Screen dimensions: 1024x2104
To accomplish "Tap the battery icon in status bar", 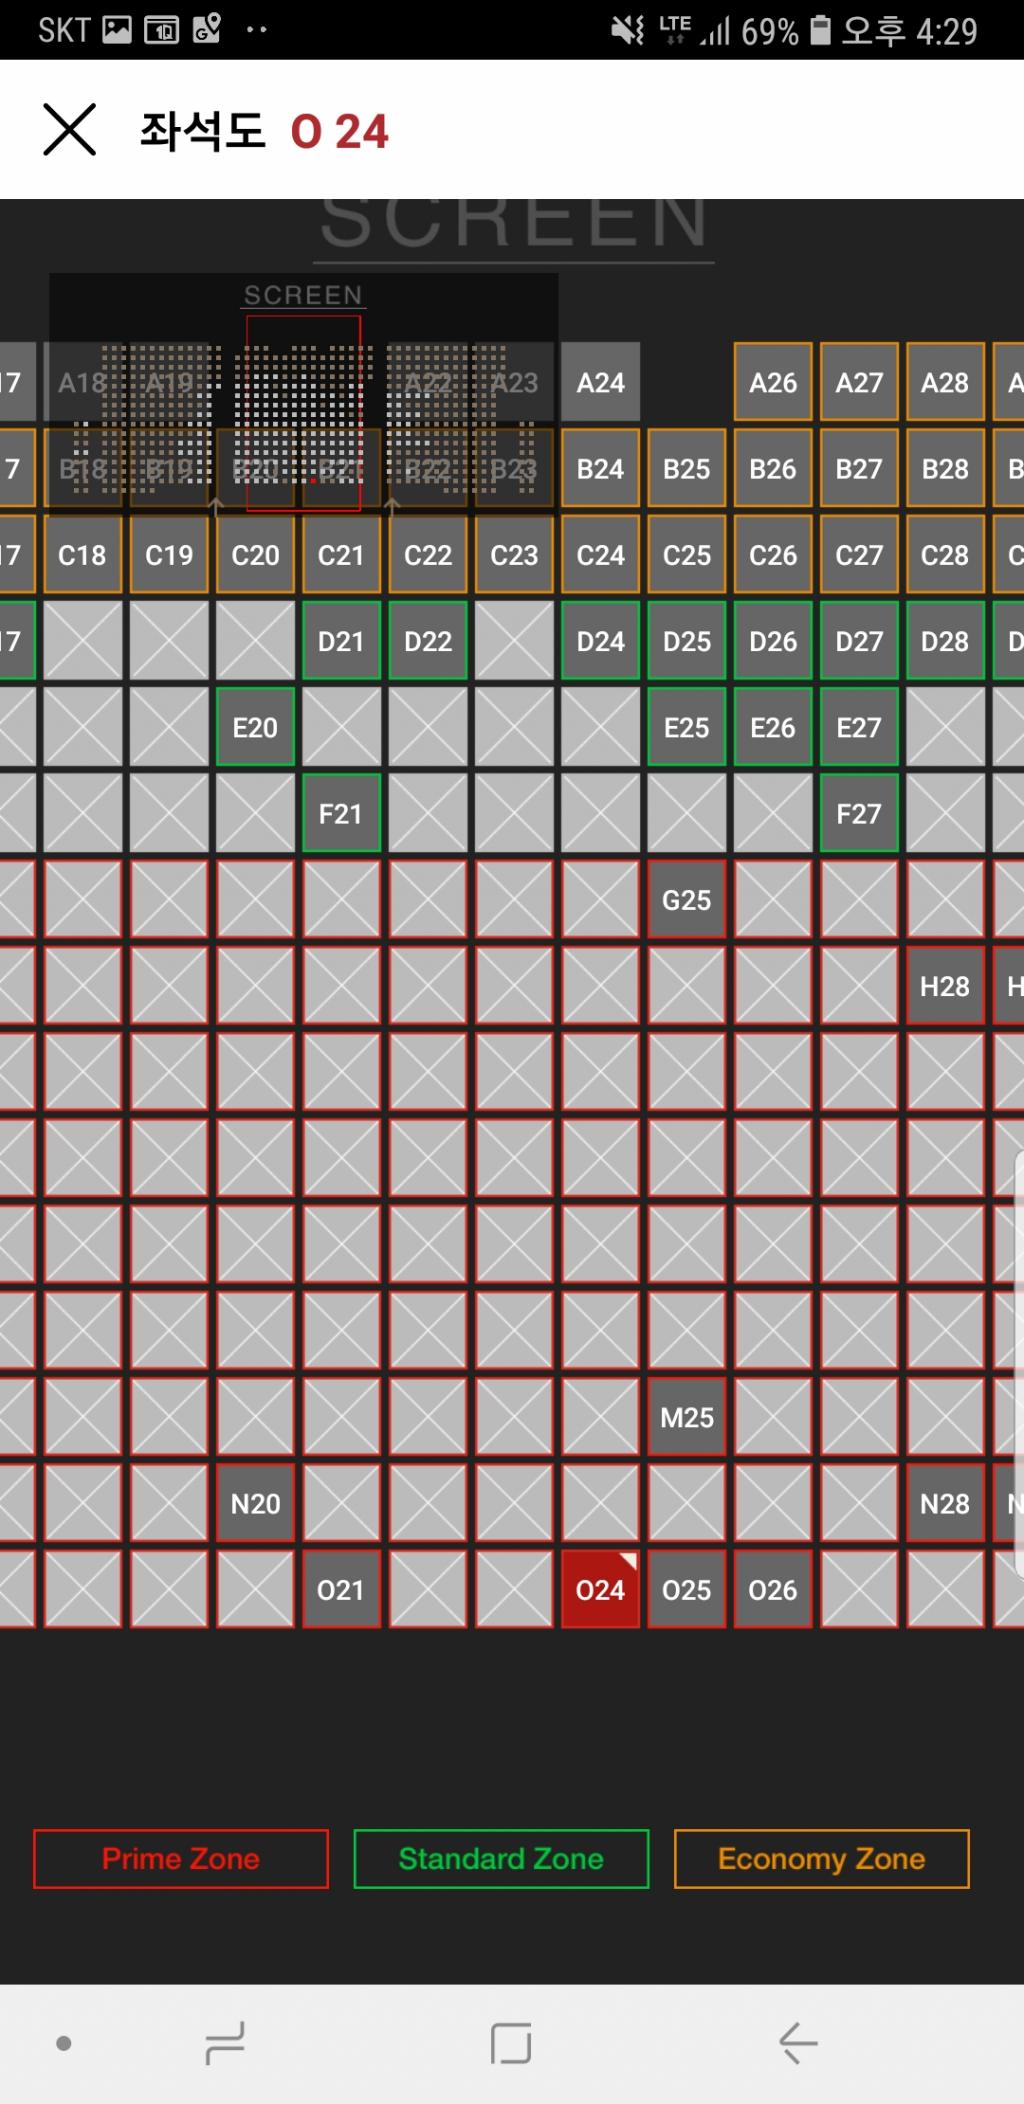I will click(x=820, y=30).
